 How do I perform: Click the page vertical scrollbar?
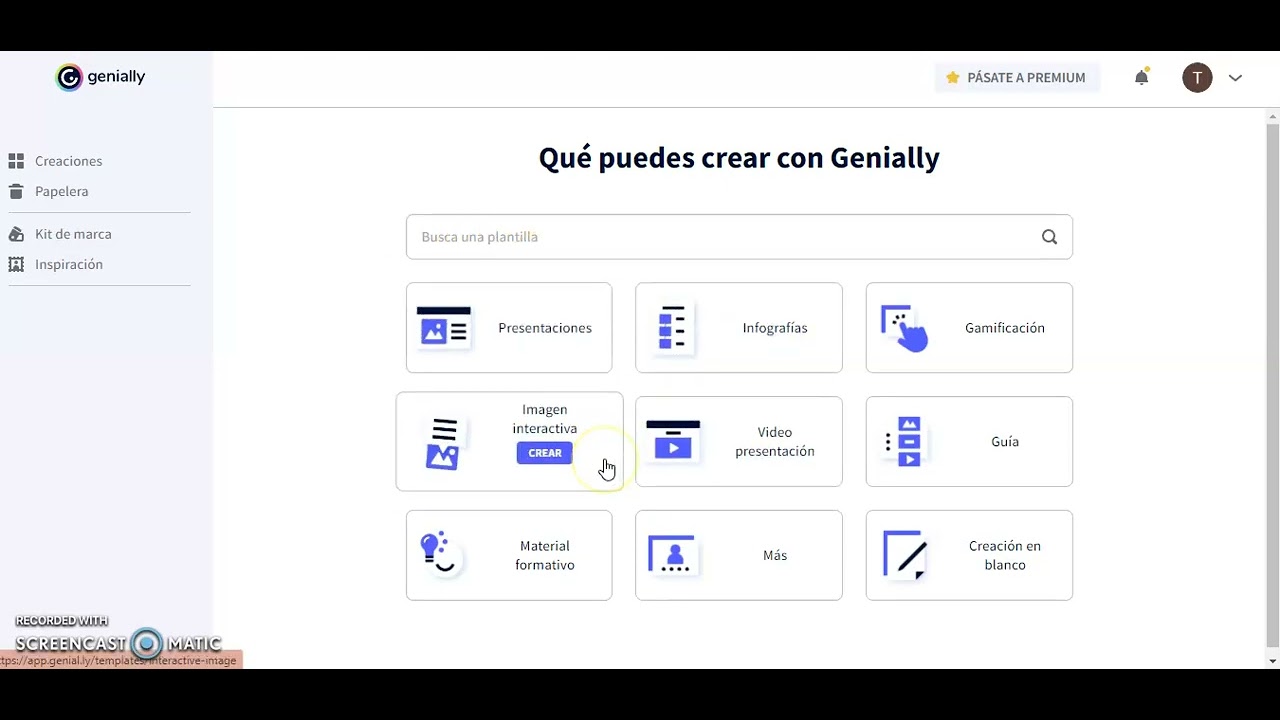(x=1272, y=385)
